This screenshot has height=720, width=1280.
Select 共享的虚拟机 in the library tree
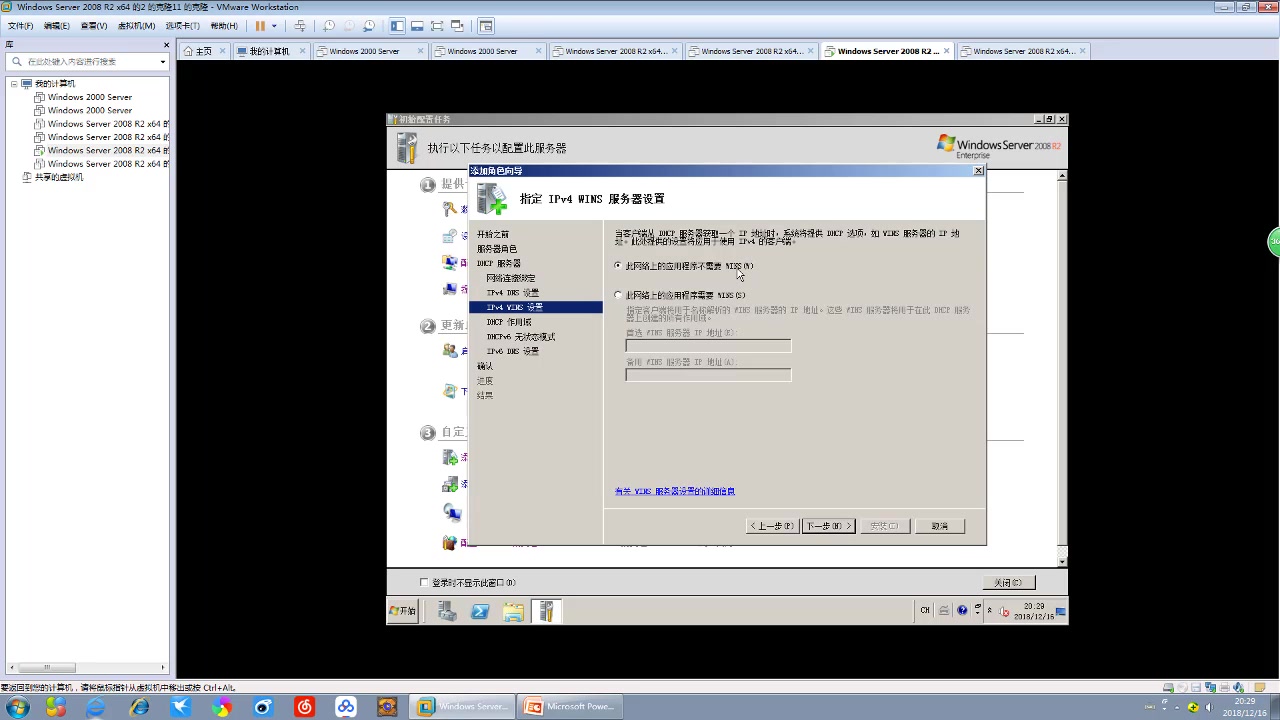[x=59, y=177]
